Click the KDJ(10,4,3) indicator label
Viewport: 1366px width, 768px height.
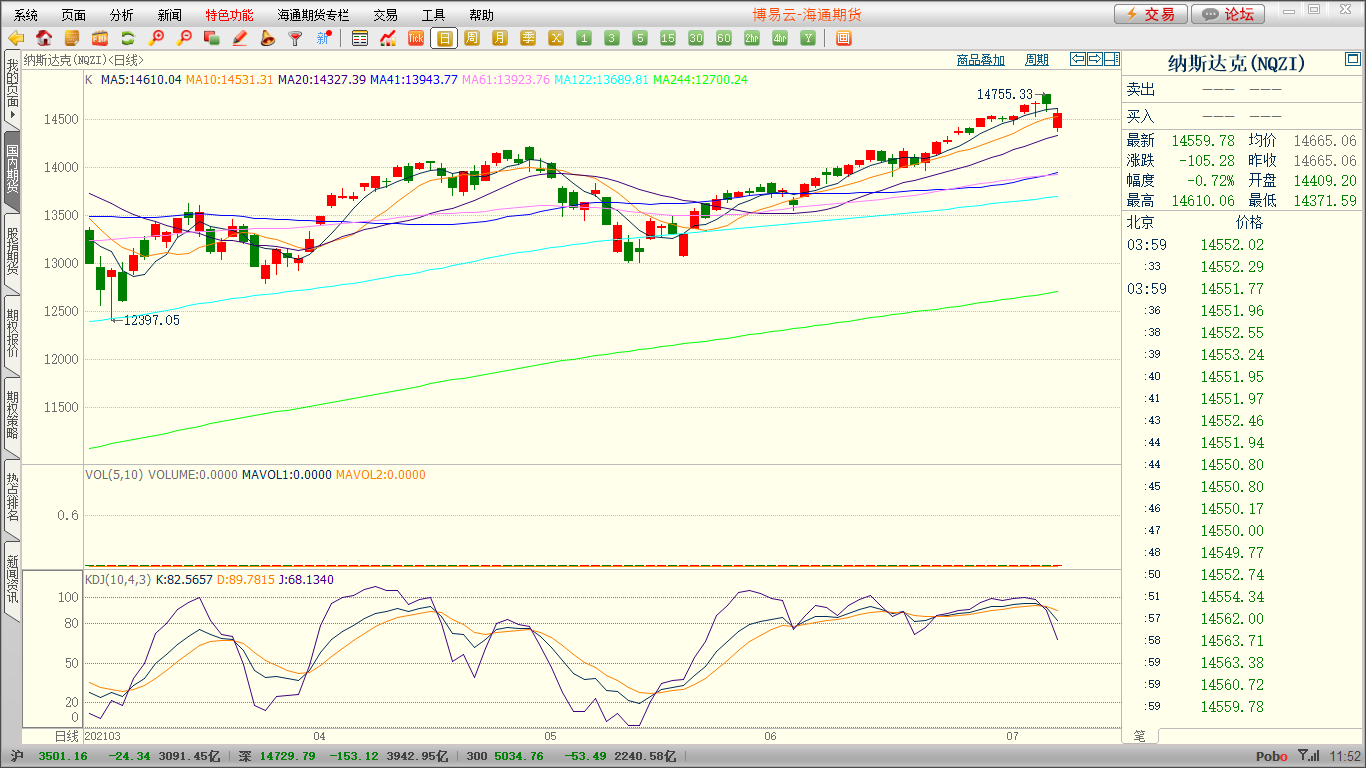(118, 580)
